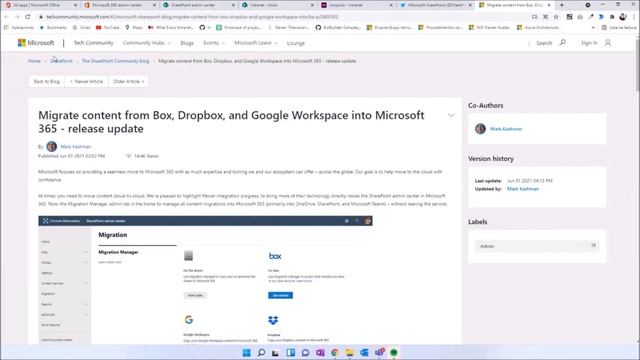Open the article options chevron beside title
The image size is (640, 360).
pyautogui.click(x=451, y=116)
